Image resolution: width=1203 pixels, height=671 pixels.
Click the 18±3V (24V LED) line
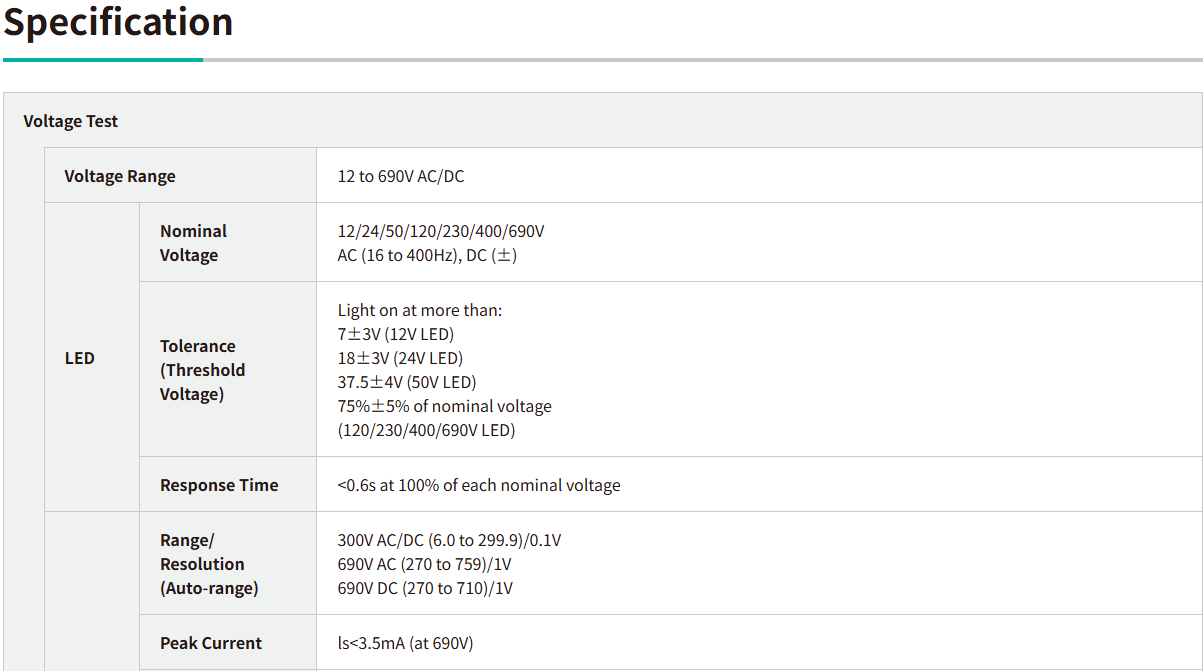(x=400, y=358)
